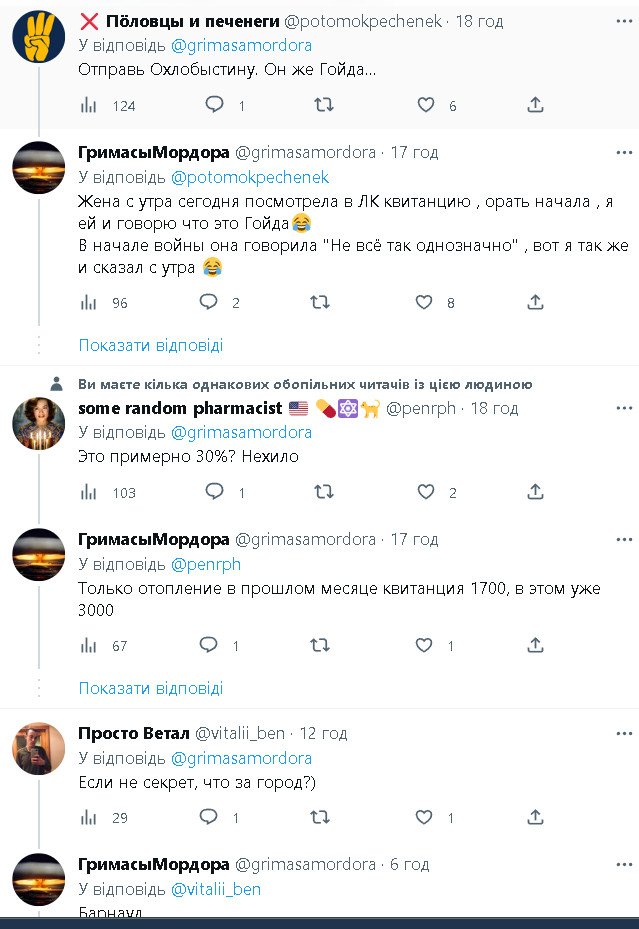View analytics for the 30% Нехило tweet
The height and width of the screenshot is (929, 639).
point(89,492)
